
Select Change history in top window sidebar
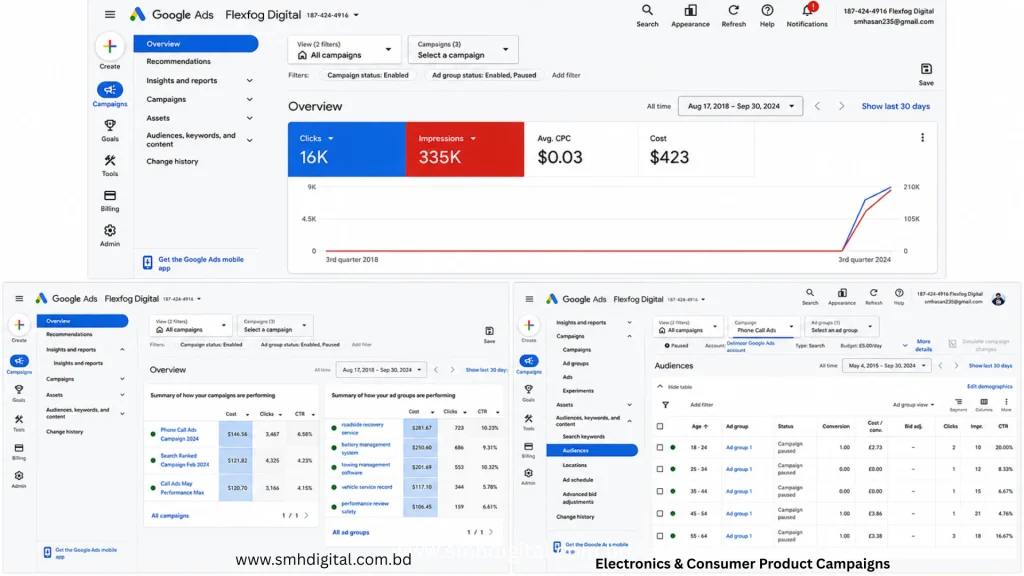point(172,161)
